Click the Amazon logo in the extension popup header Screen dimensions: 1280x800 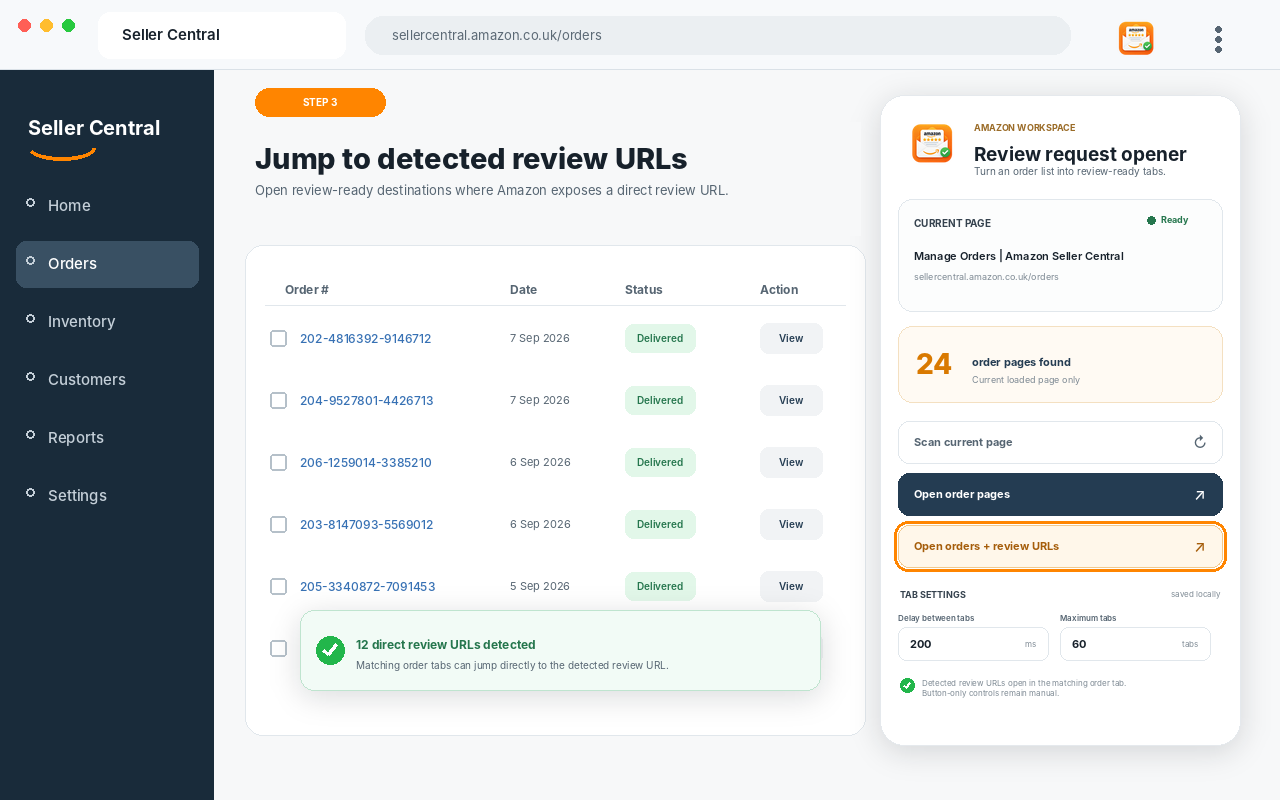931,143
